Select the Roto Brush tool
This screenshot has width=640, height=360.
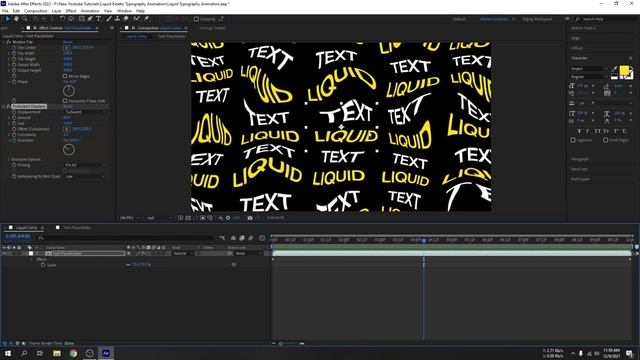click(x=136, y=19)
